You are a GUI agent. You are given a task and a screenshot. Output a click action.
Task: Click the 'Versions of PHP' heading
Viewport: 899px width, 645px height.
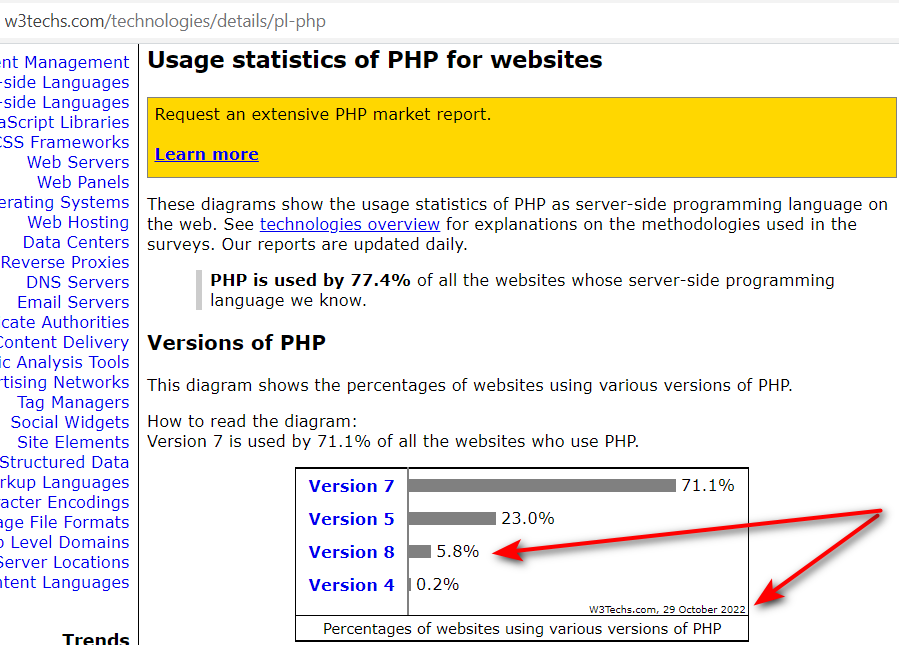tap(237, 343)
